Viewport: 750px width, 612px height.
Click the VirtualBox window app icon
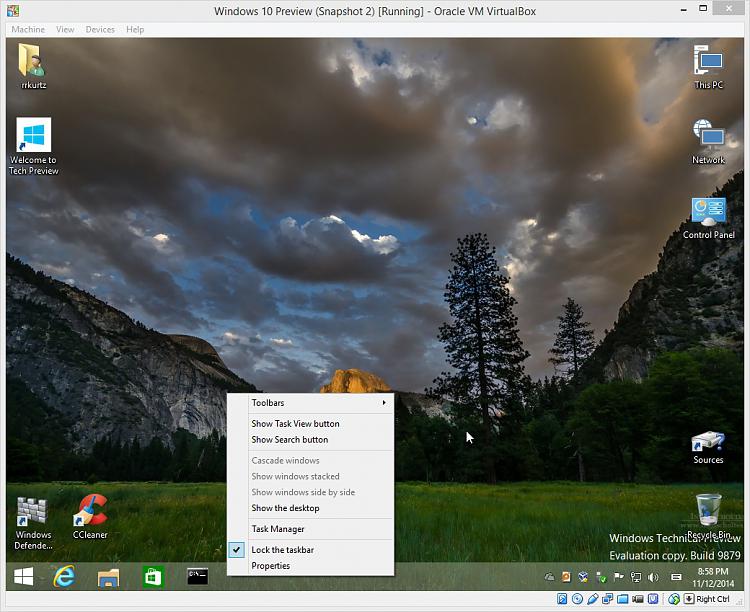tap(13, 11)
